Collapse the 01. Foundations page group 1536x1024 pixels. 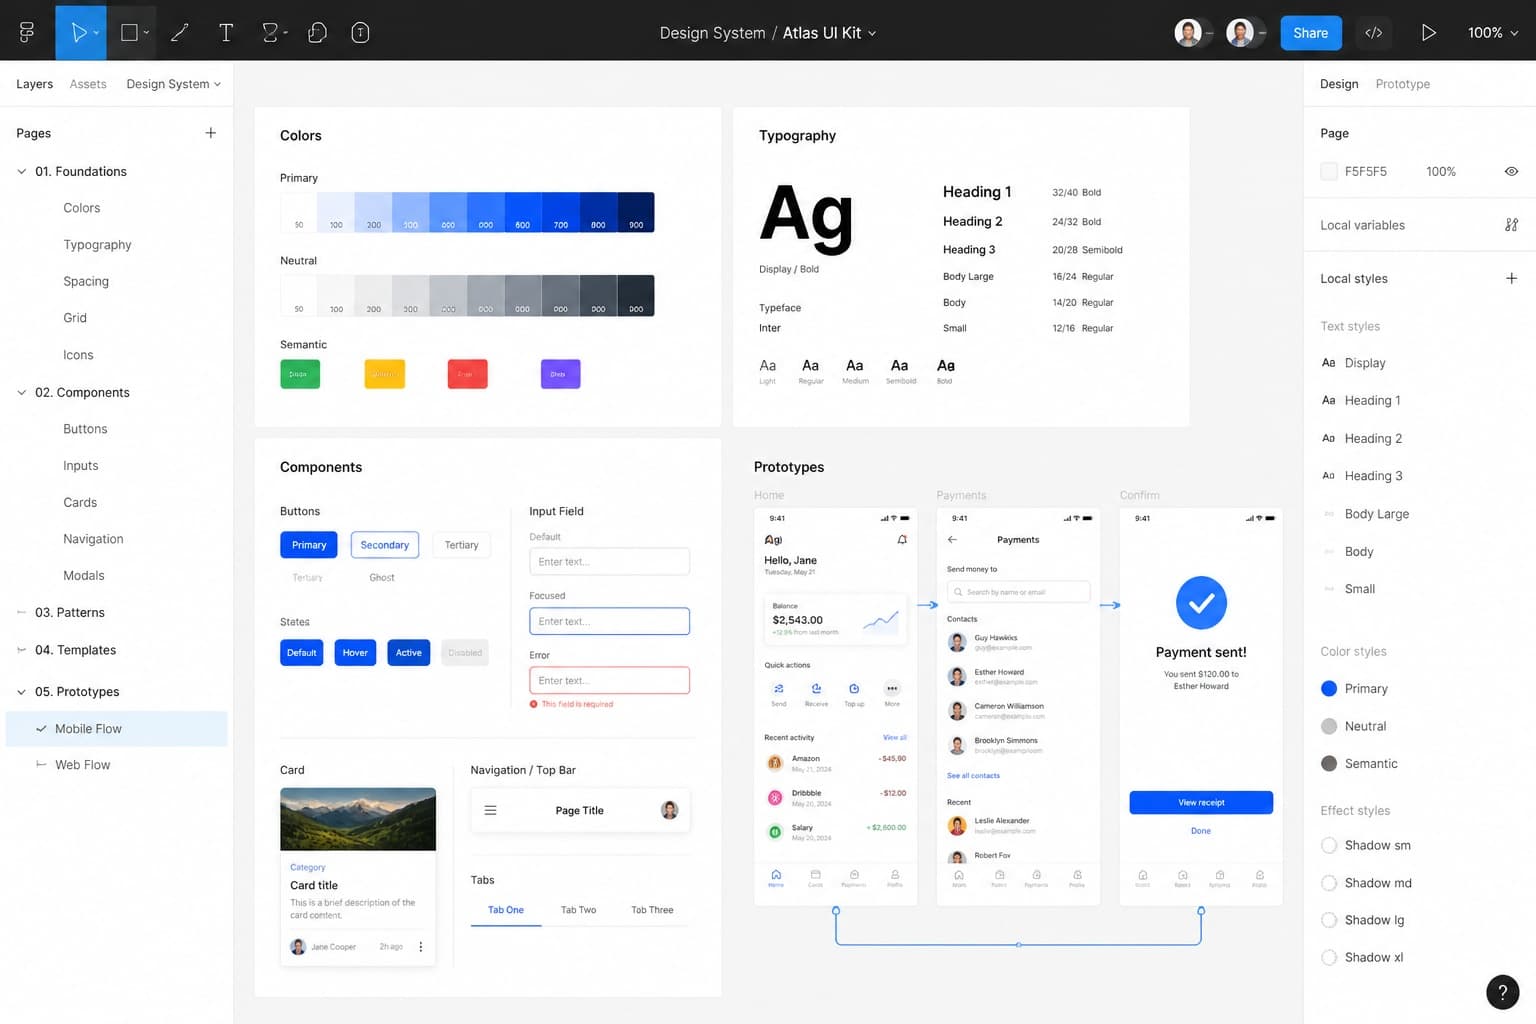(x=21, y=172)
